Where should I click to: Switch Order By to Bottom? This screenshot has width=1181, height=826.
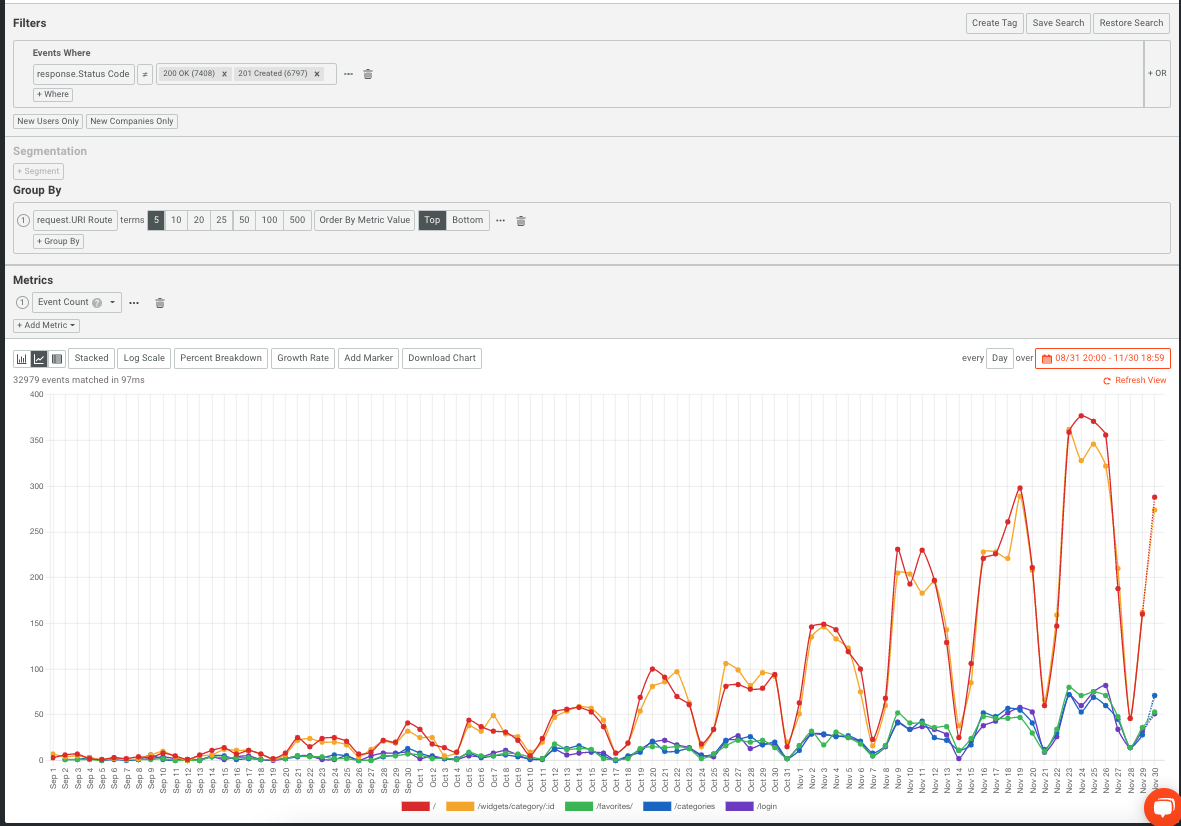pos(467,220)
